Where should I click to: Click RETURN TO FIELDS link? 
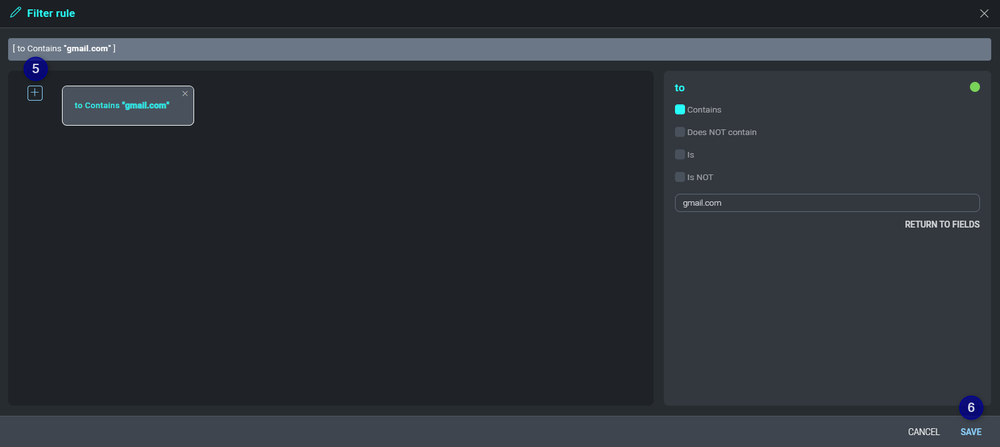tap(941, 224)
